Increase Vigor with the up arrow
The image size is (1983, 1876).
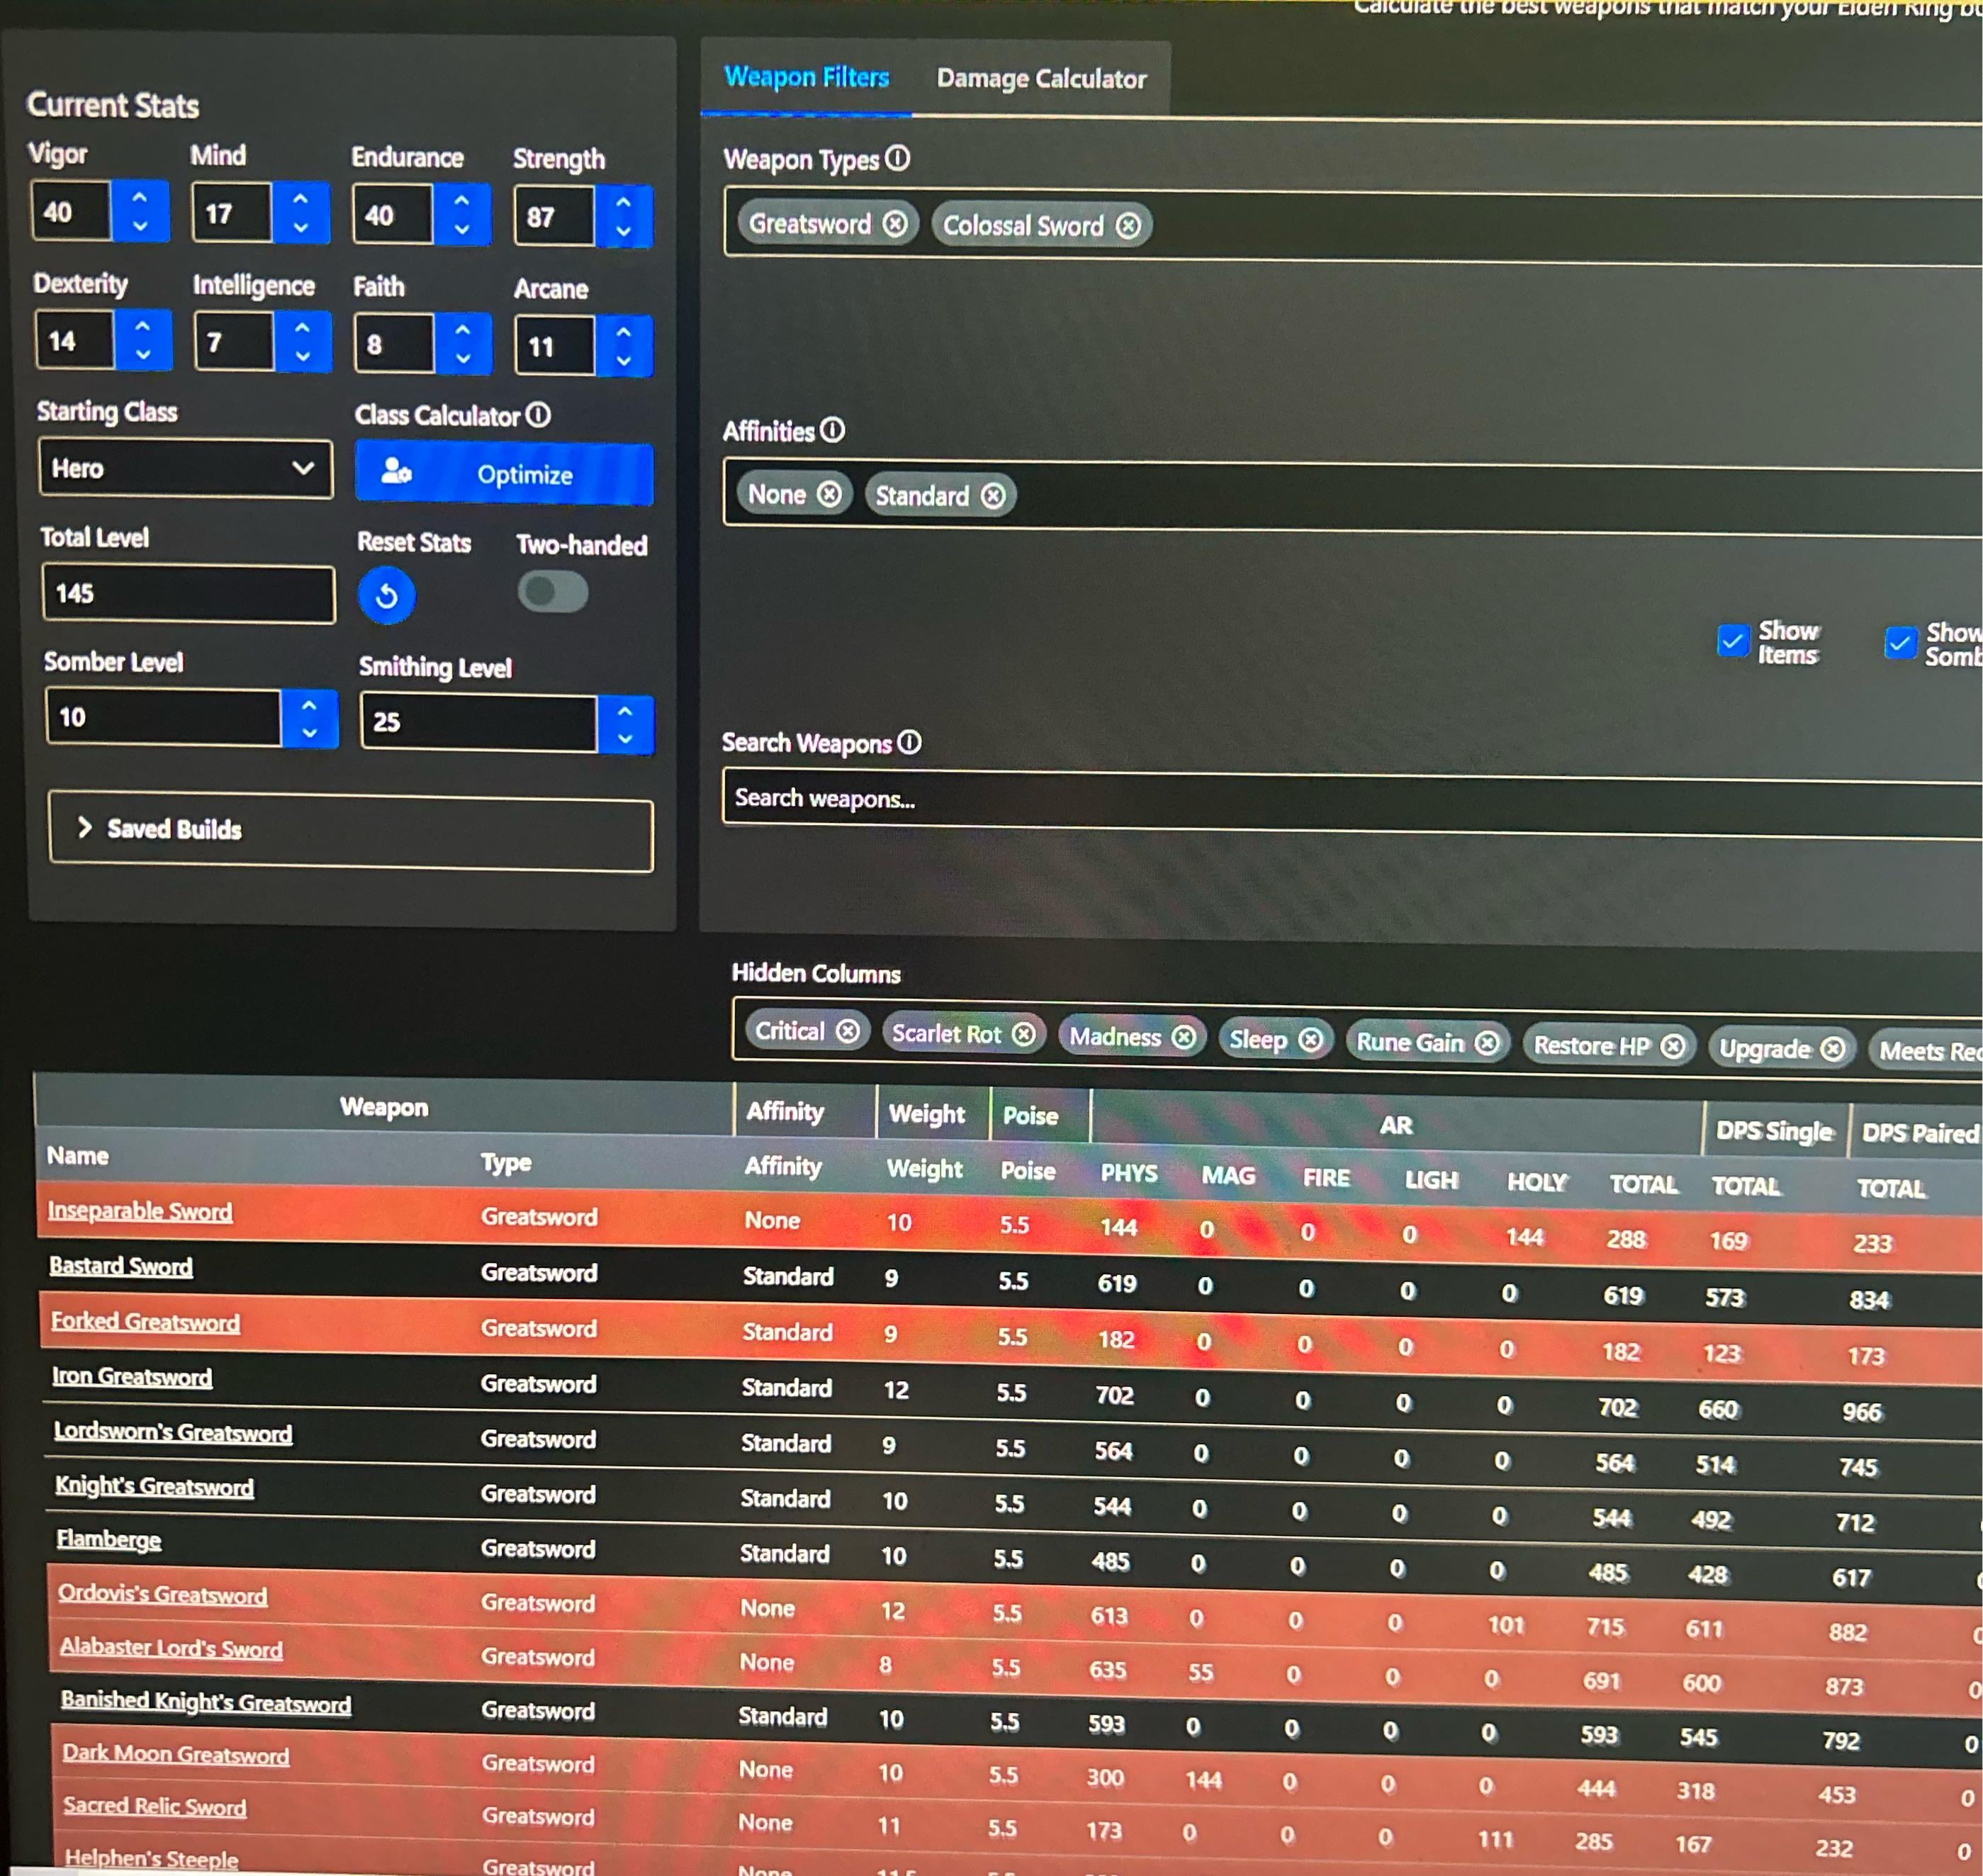click(140, 197)
